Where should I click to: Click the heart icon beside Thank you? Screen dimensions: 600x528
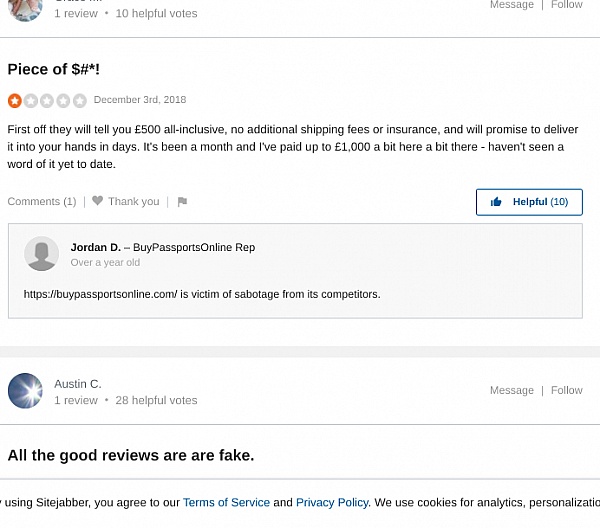[98, 201]
